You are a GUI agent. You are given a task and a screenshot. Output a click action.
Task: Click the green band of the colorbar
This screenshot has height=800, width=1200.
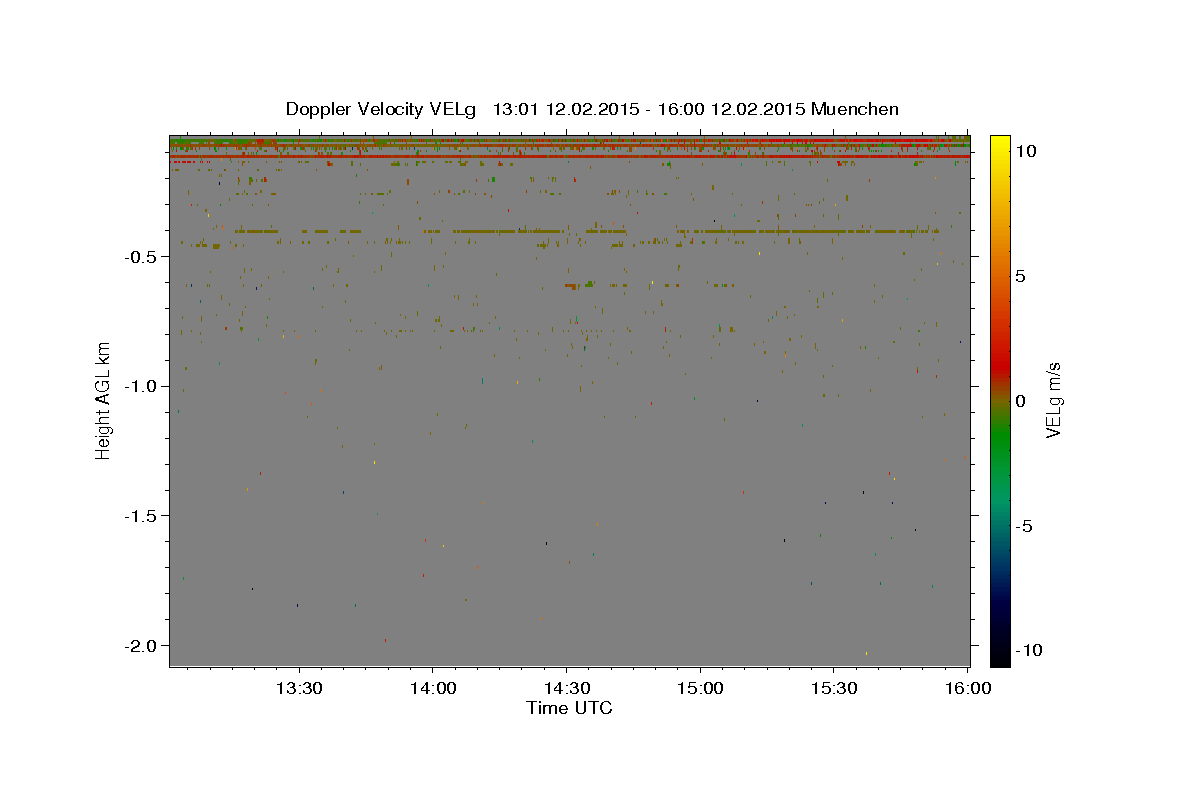pyautogui.click(x=999, y=435)
